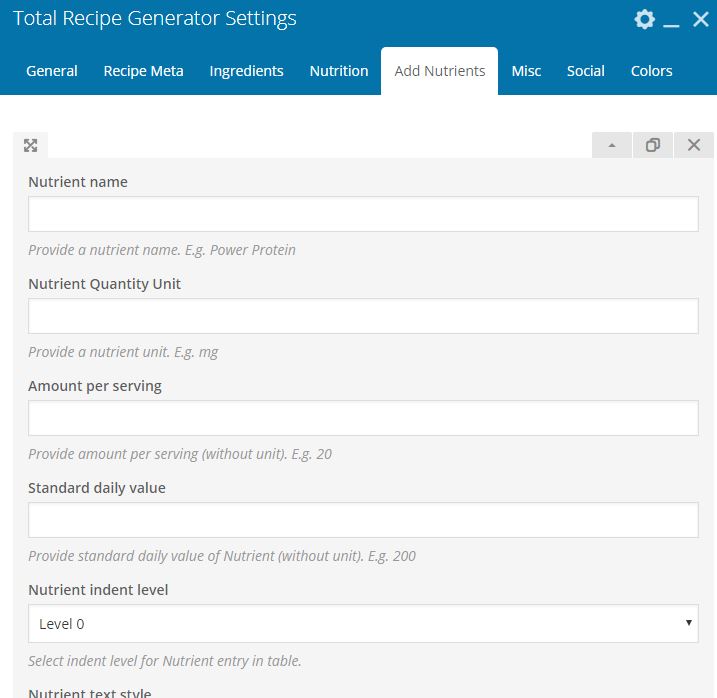
Task: Open the Recipe Meta tab
Action: 143,71
